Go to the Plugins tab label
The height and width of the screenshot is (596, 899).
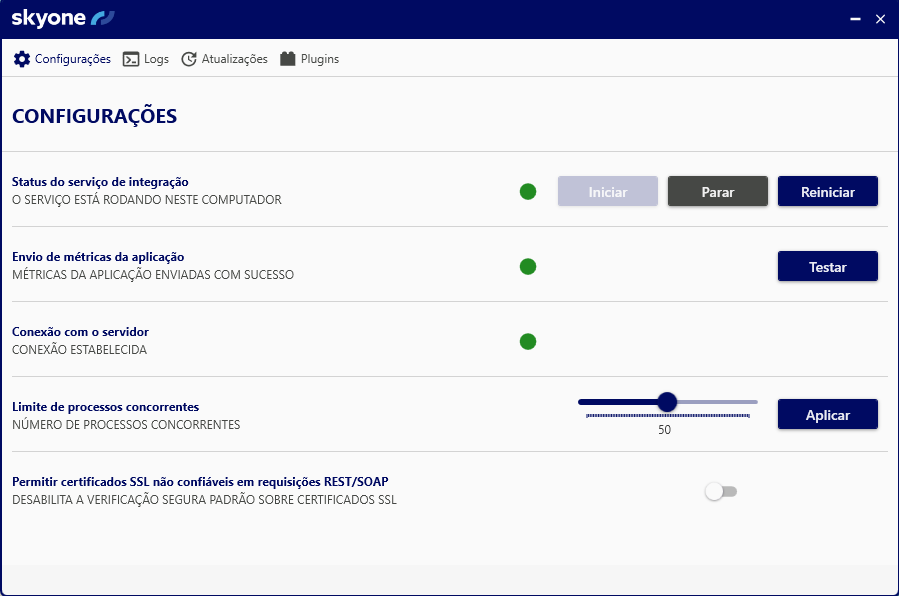point(320,59)
